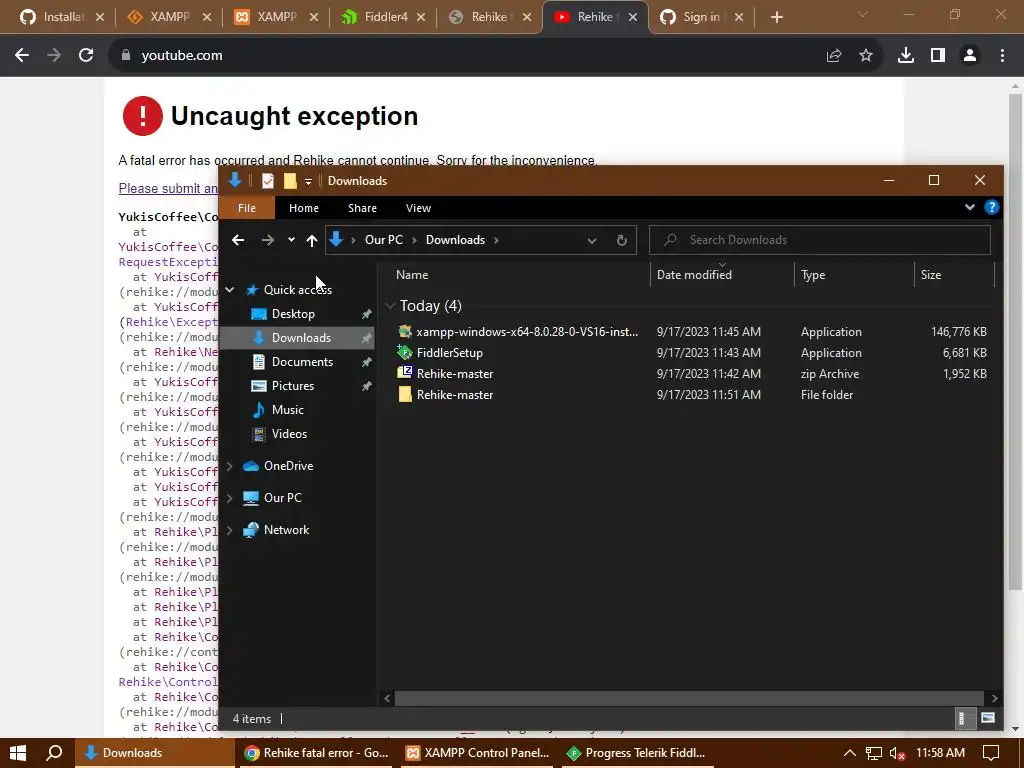The height and width of the screenshot is (768, 1024).
Task: Open Chrome downloads icon
Action: pos(905,56)
